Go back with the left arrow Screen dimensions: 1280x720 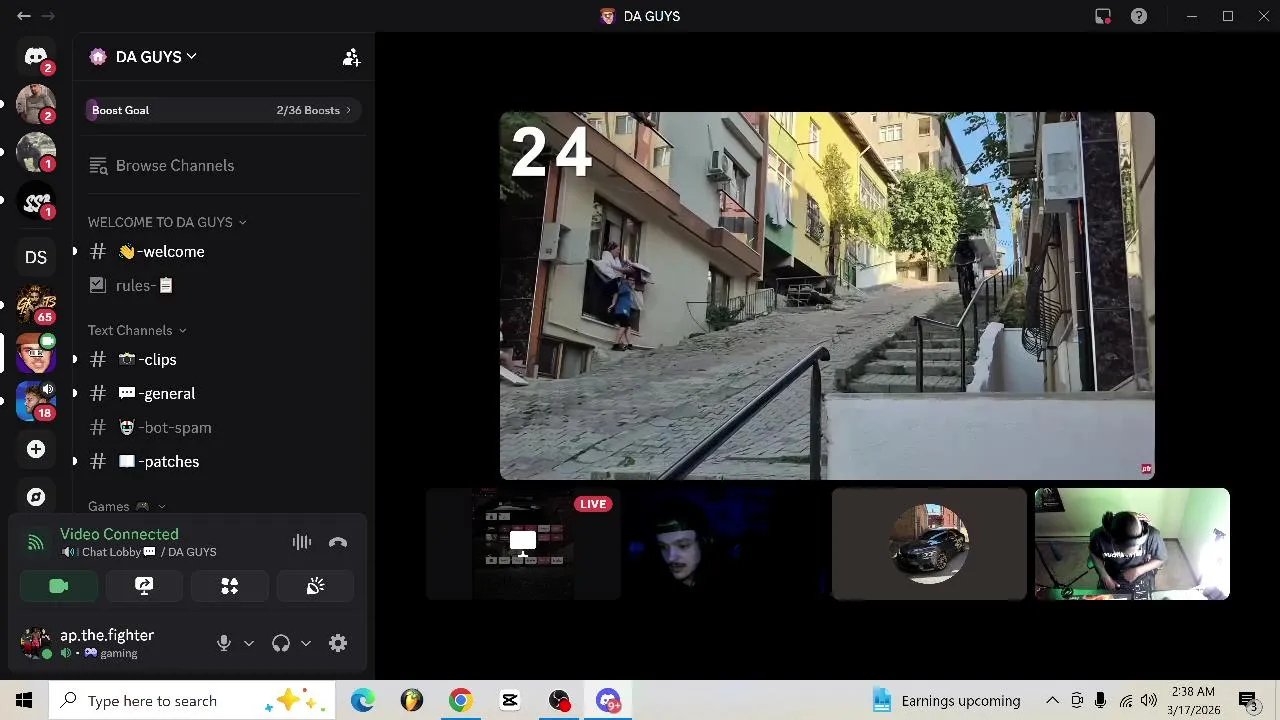pyautogui.click(x=24, y=16)
